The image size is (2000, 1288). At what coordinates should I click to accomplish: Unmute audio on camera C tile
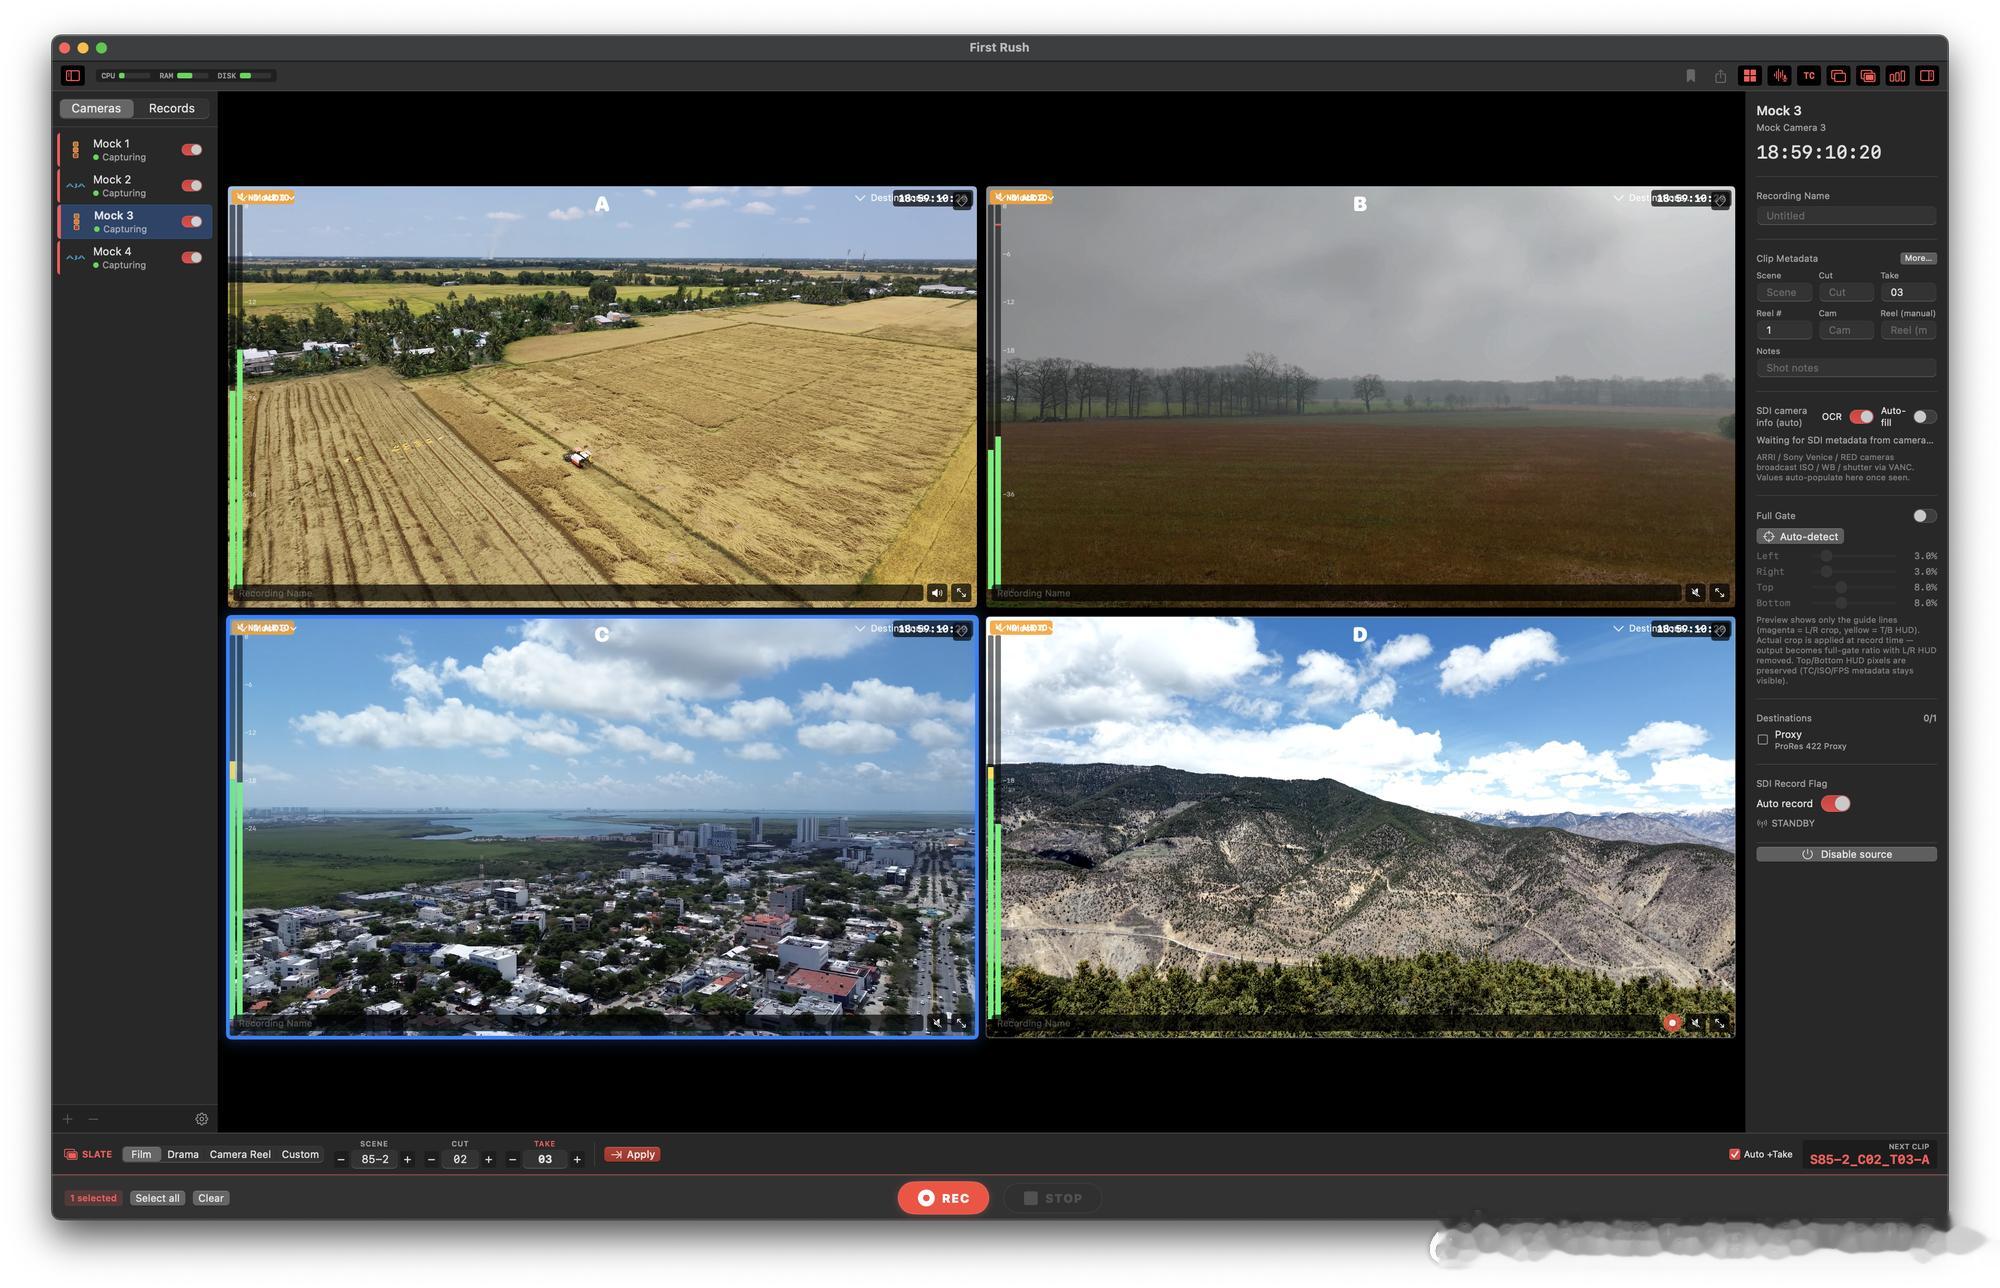[937, 1023]
